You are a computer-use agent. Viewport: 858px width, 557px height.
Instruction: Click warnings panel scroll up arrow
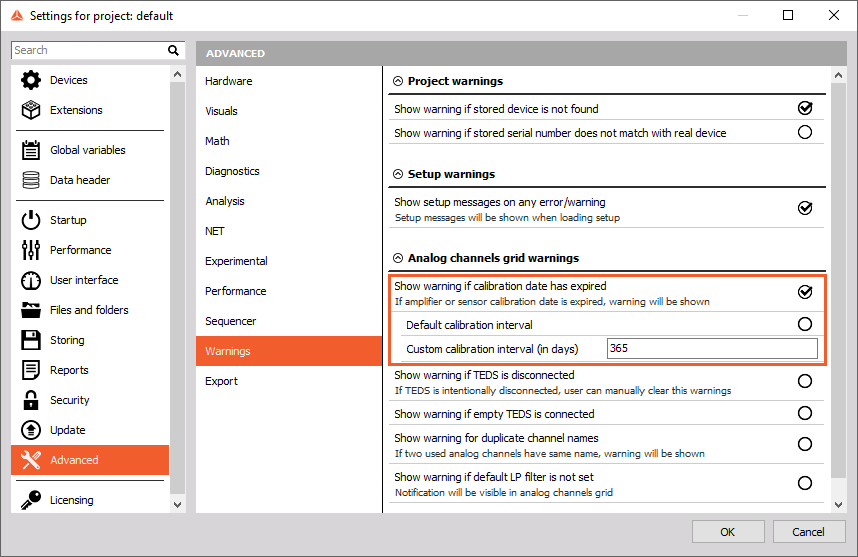click(838, 76)
